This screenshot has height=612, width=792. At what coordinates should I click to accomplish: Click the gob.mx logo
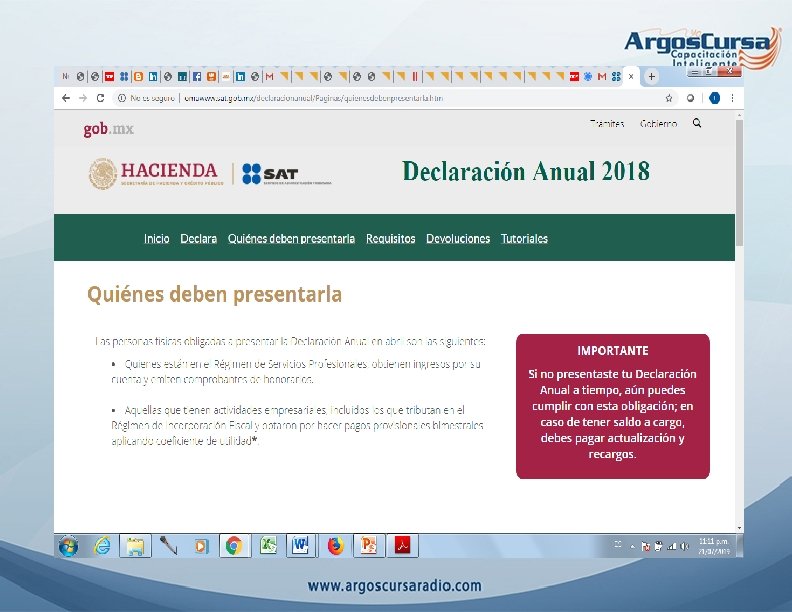[109, 129]
